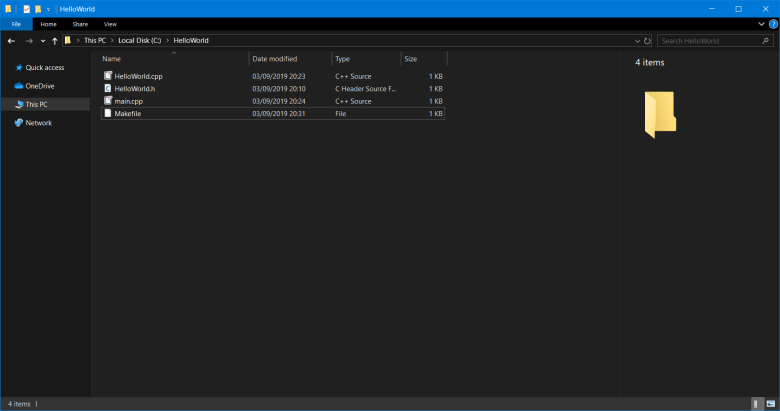Image resolution: width=780 pixels, height=411 pixels.
Task: Select the HelloWorld.h file
Action: (273, 89)
